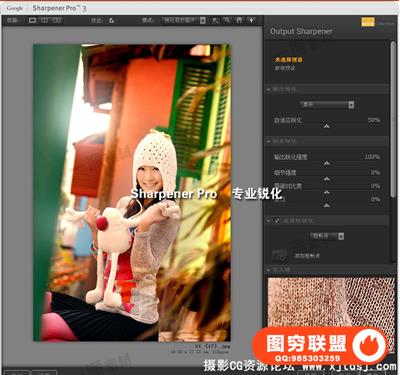
Task: Open the control points dropdown
Action: point(328,236)
